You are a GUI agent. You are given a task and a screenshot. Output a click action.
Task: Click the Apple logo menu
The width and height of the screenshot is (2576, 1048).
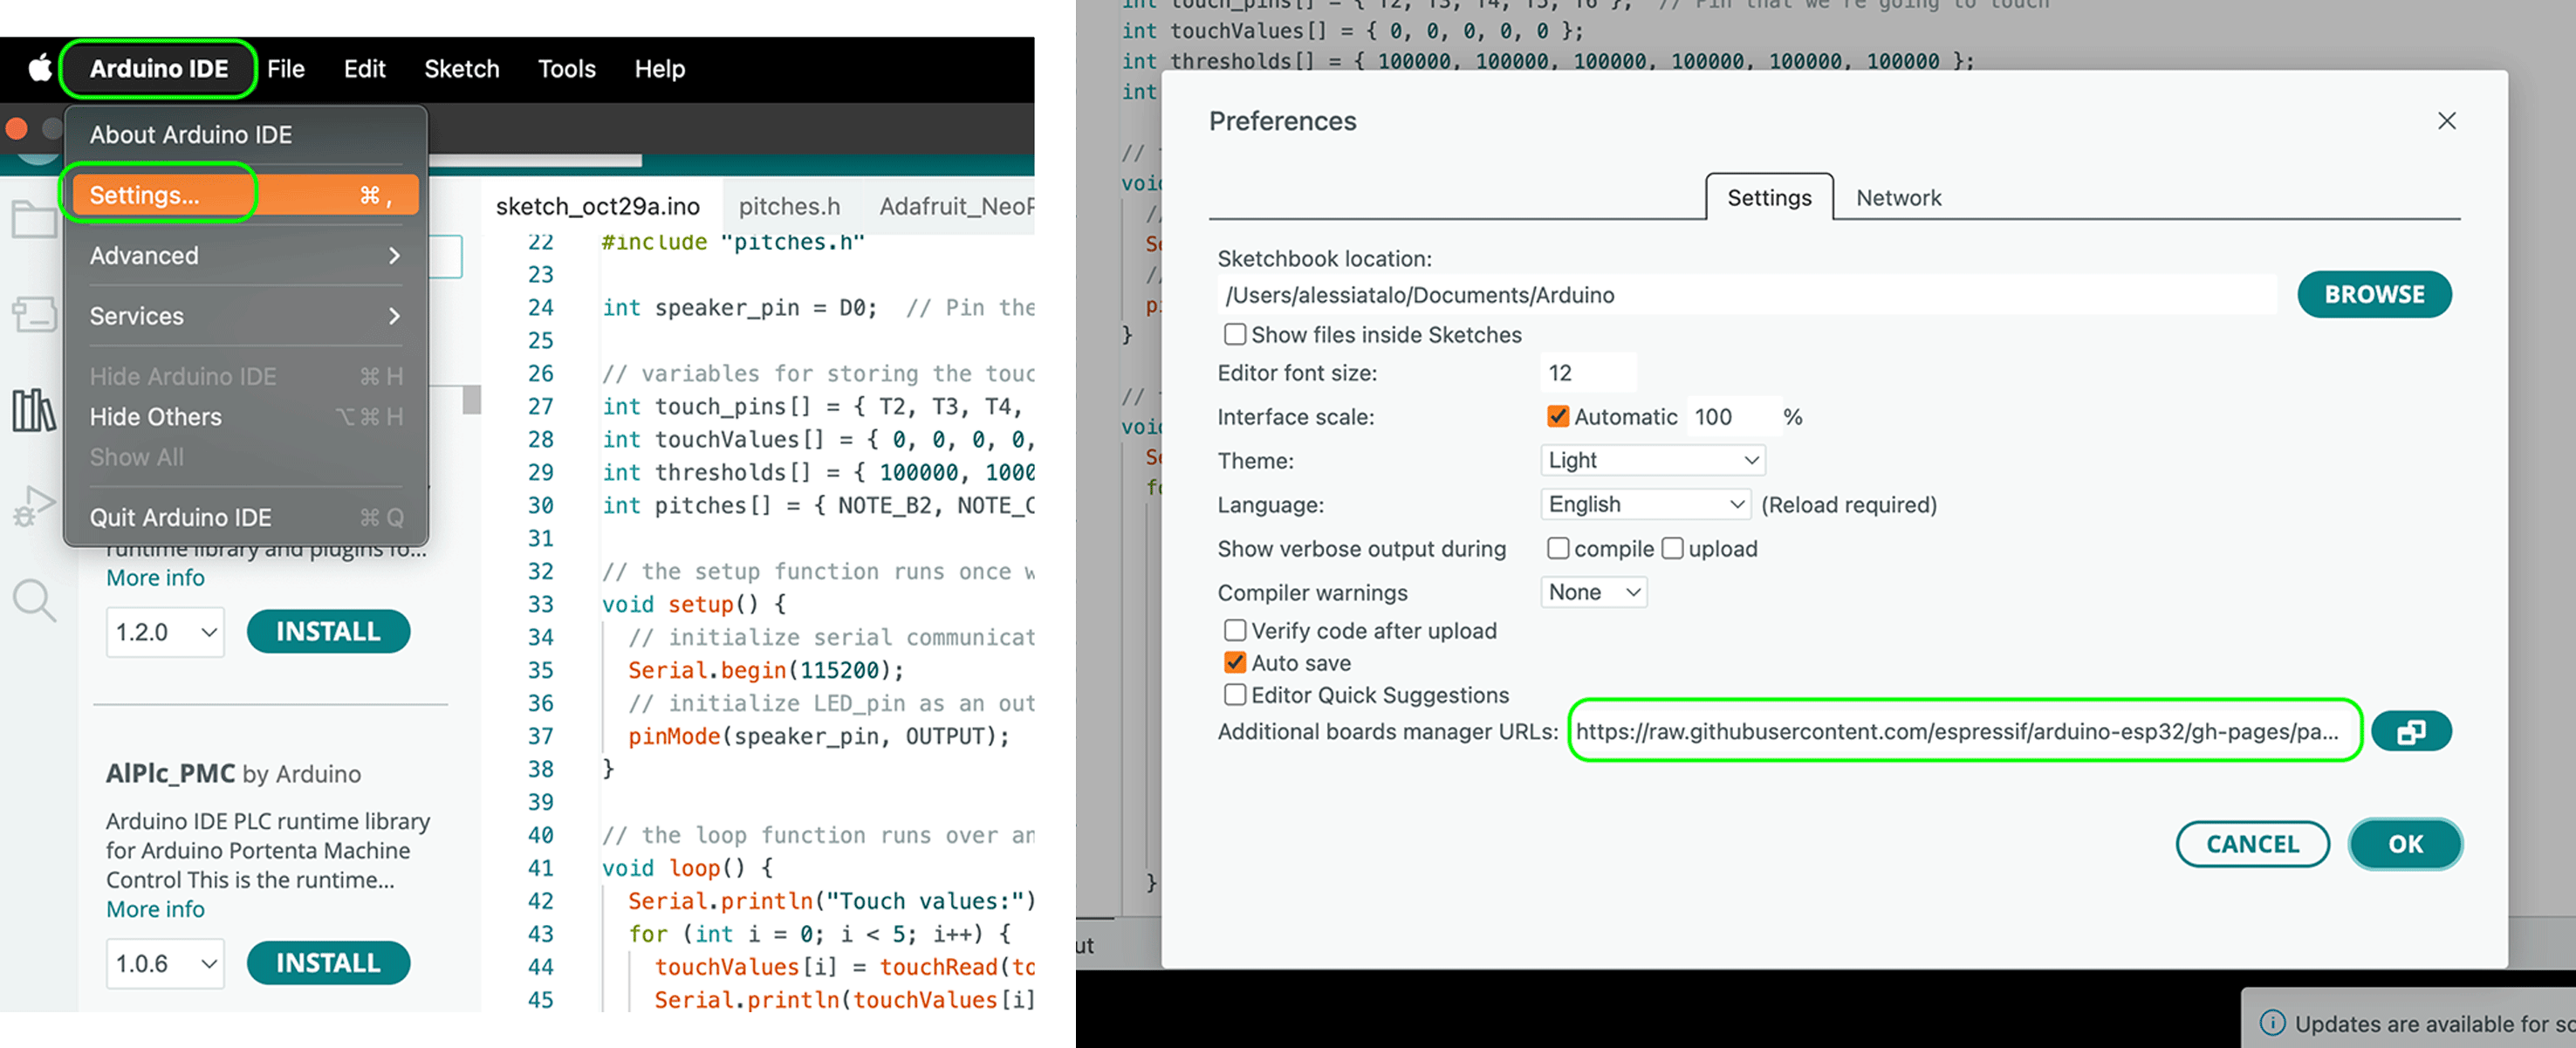[x=39, y=68]
